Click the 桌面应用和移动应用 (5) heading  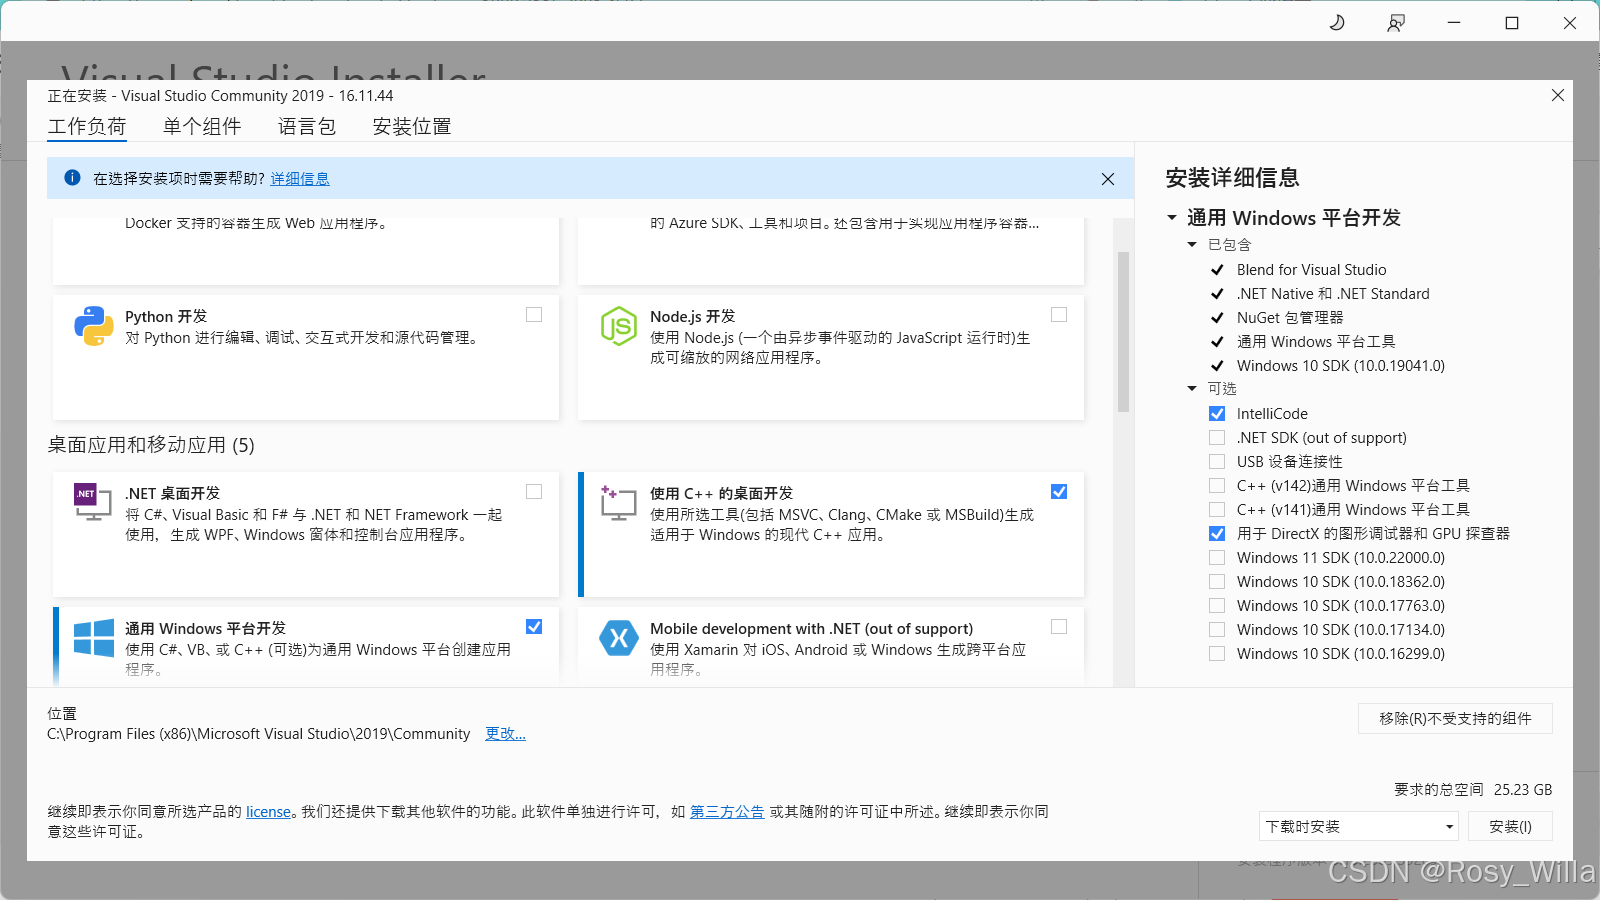pyautogui.click(x=151, y=445)
